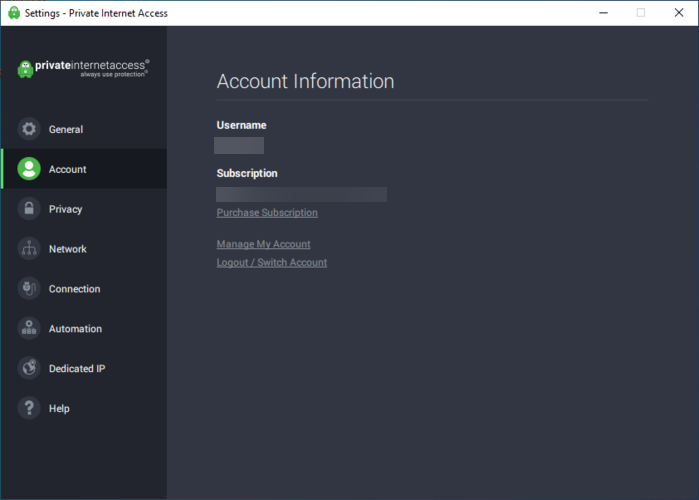The height and width of the screenshot is (500, 699).
Task: Minimize the Settings window
Action: click(603, 13)
